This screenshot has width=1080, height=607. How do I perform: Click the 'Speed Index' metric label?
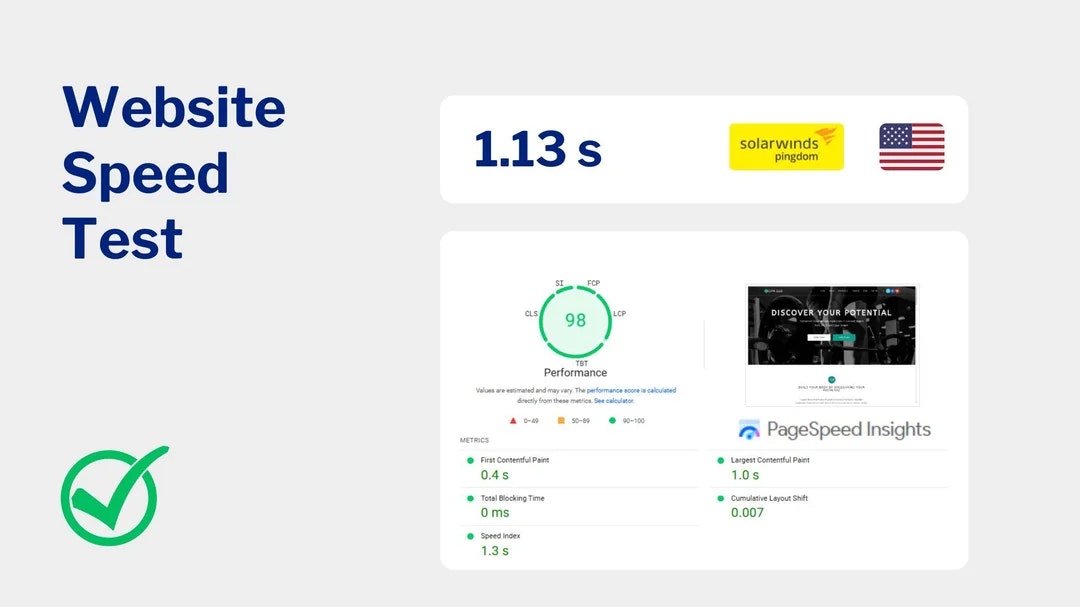tap(500, 536)
